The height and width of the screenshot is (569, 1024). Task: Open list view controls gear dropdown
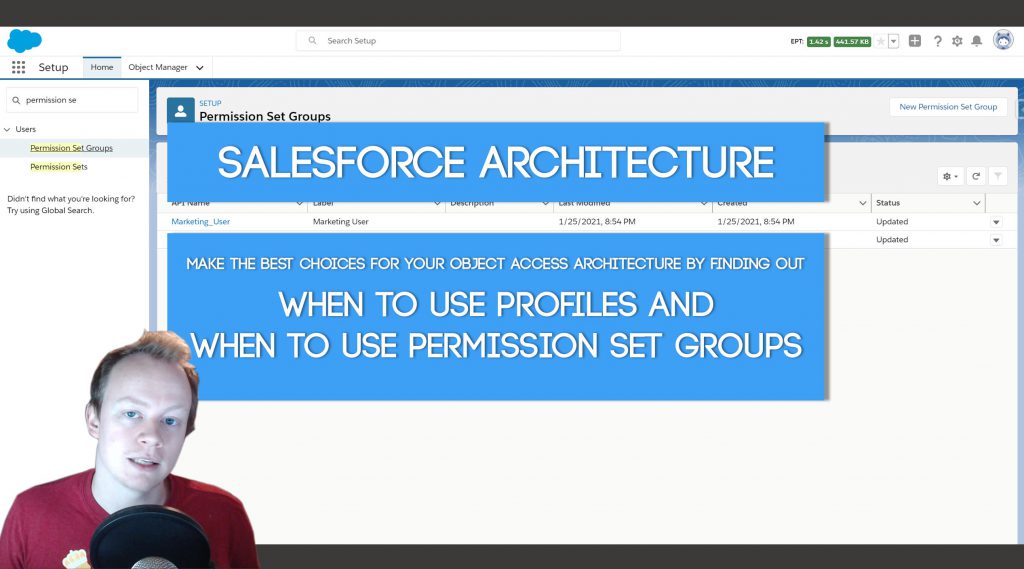point(950,176)
